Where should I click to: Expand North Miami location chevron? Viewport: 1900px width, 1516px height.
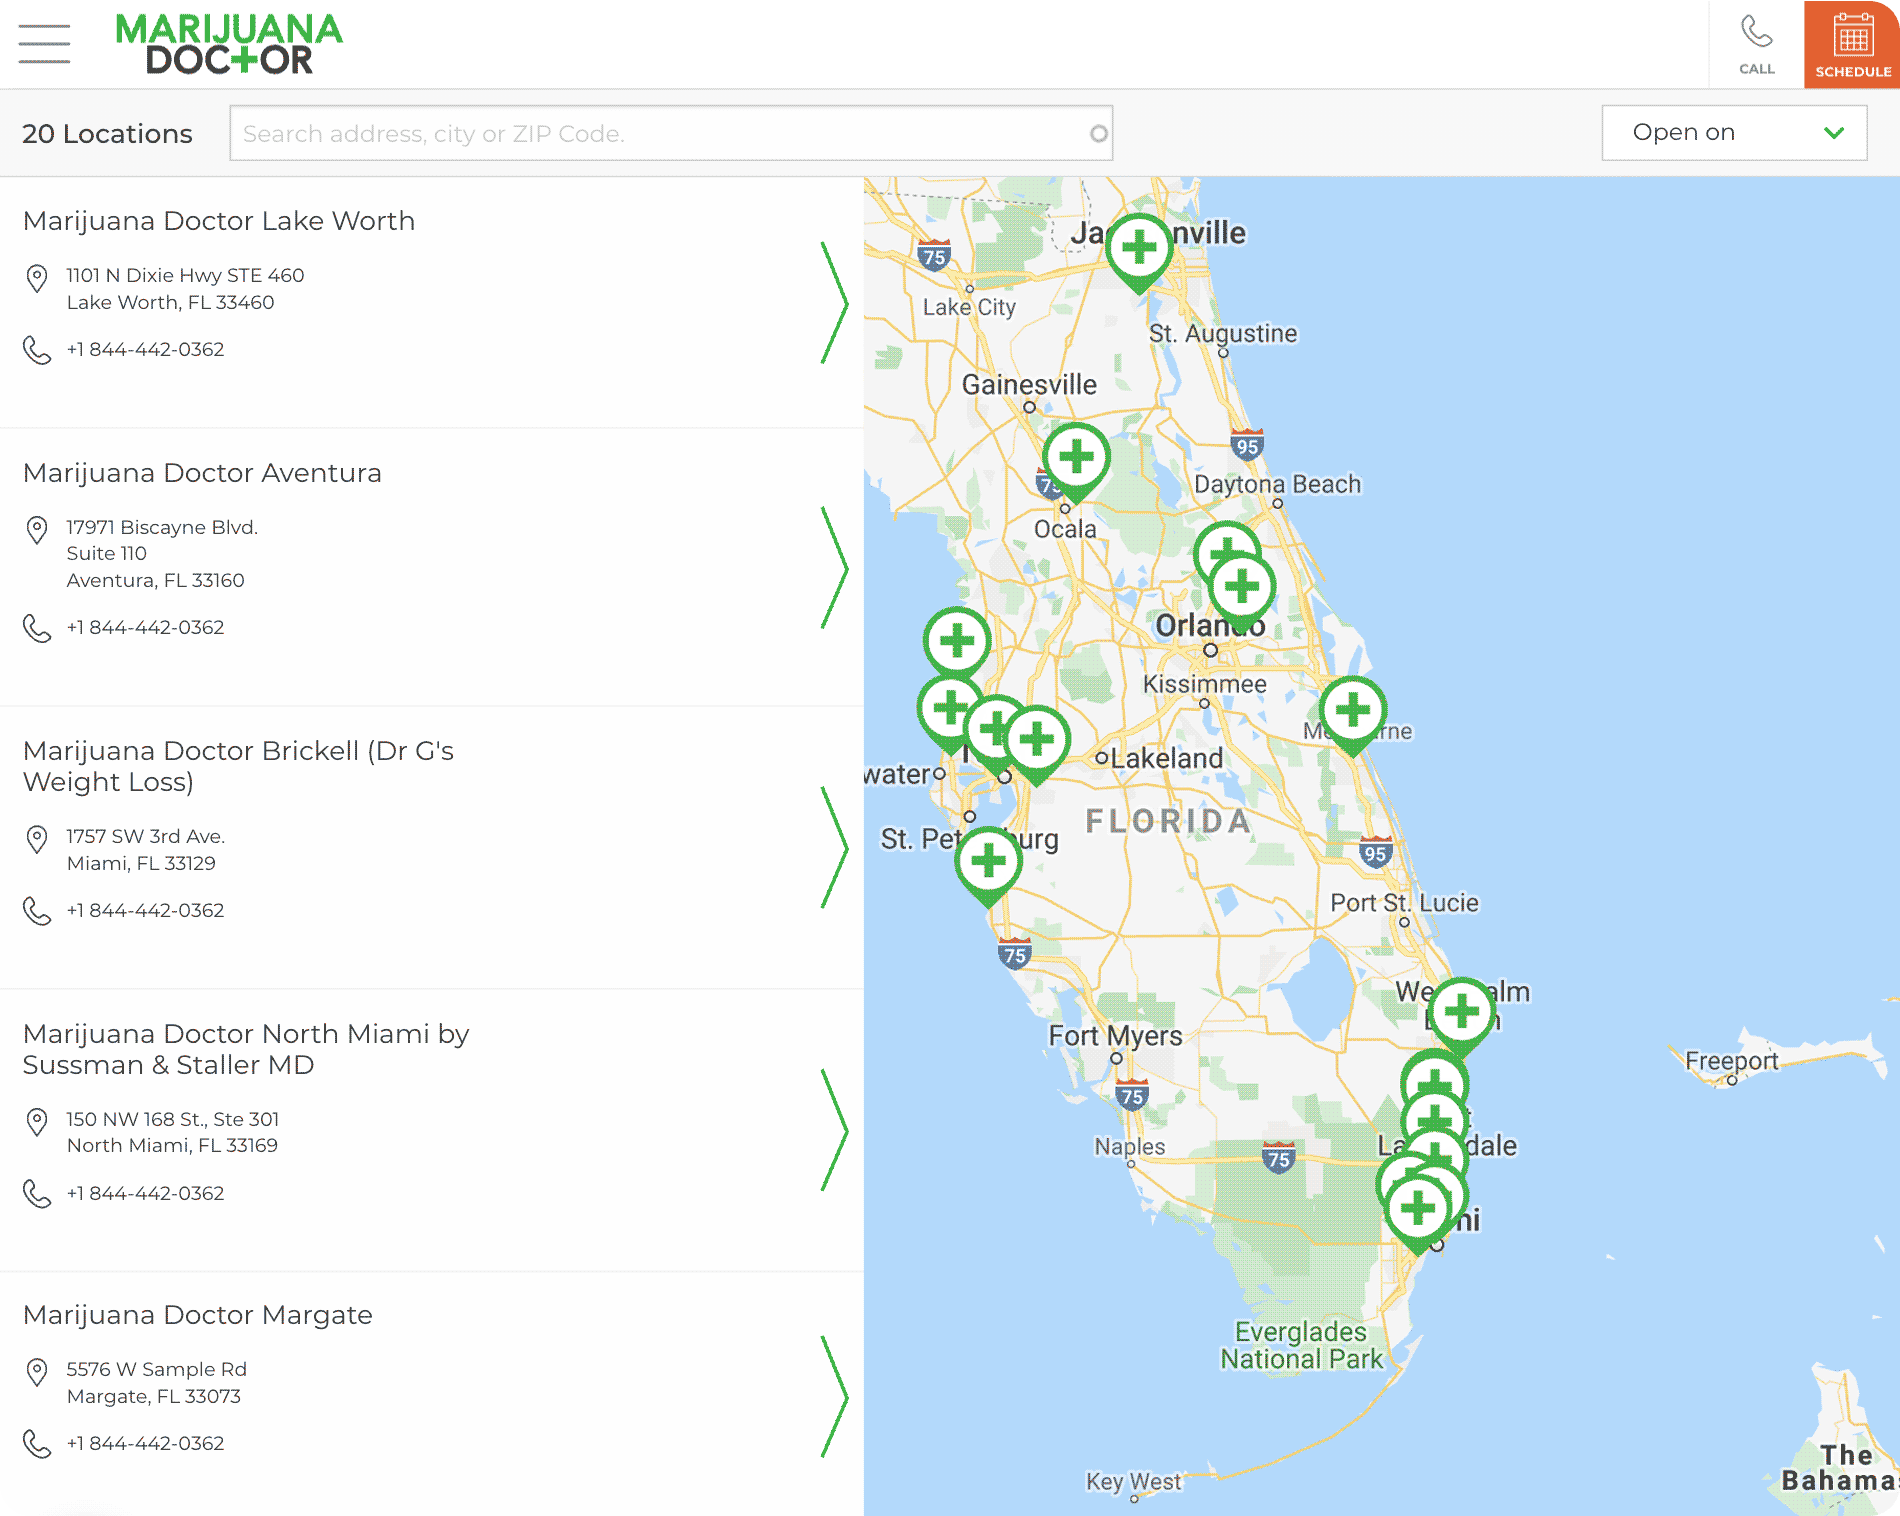point(834,1130)
